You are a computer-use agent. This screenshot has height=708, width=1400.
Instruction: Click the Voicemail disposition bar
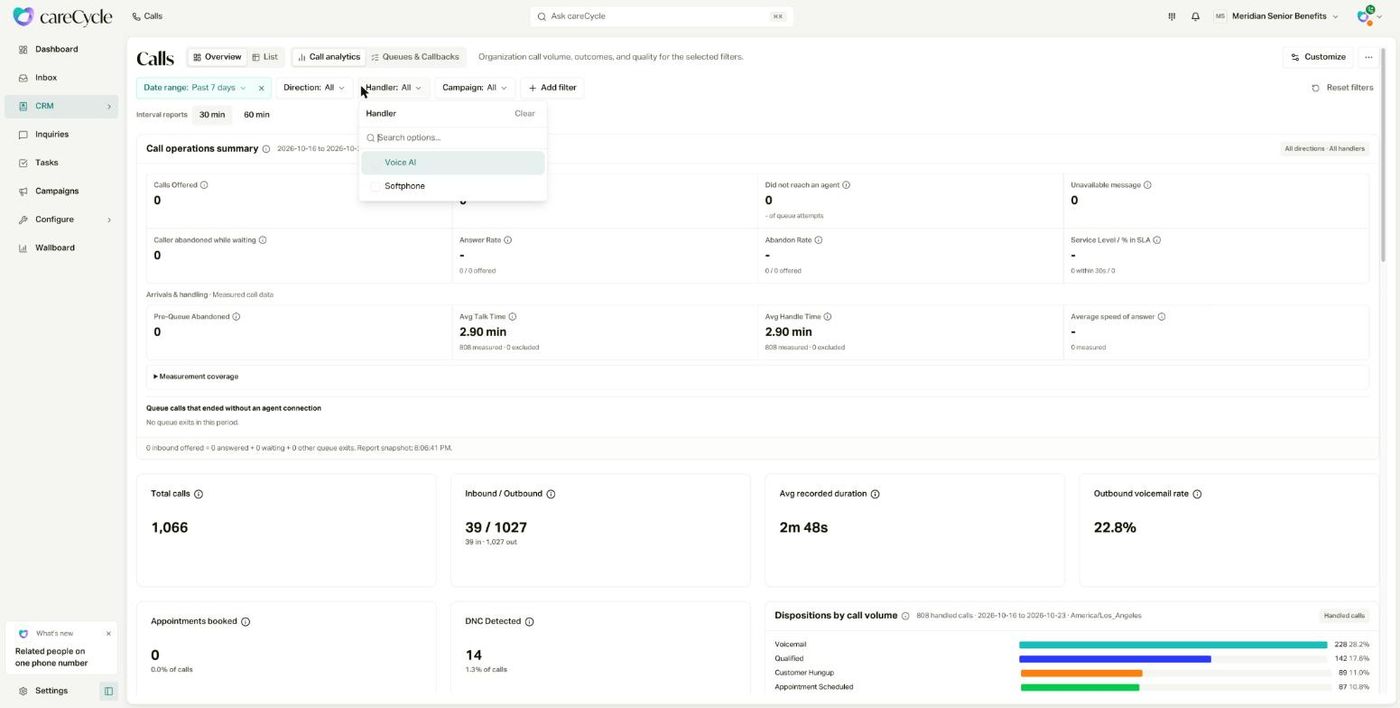point(1173,645)
